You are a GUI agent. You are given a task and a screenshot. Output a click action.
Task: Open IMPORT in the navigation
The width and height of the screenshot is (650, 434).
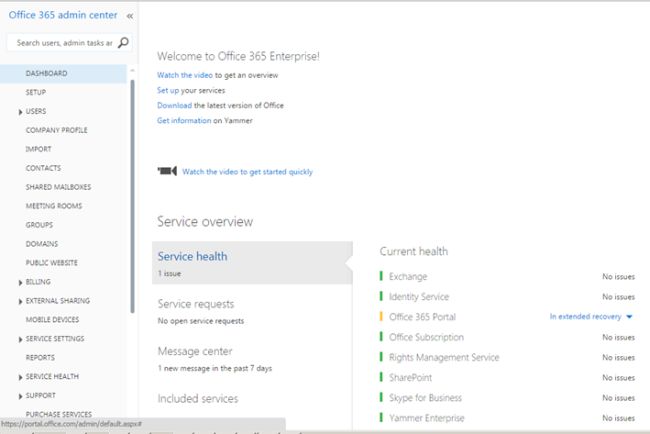[x=38, y=149]
